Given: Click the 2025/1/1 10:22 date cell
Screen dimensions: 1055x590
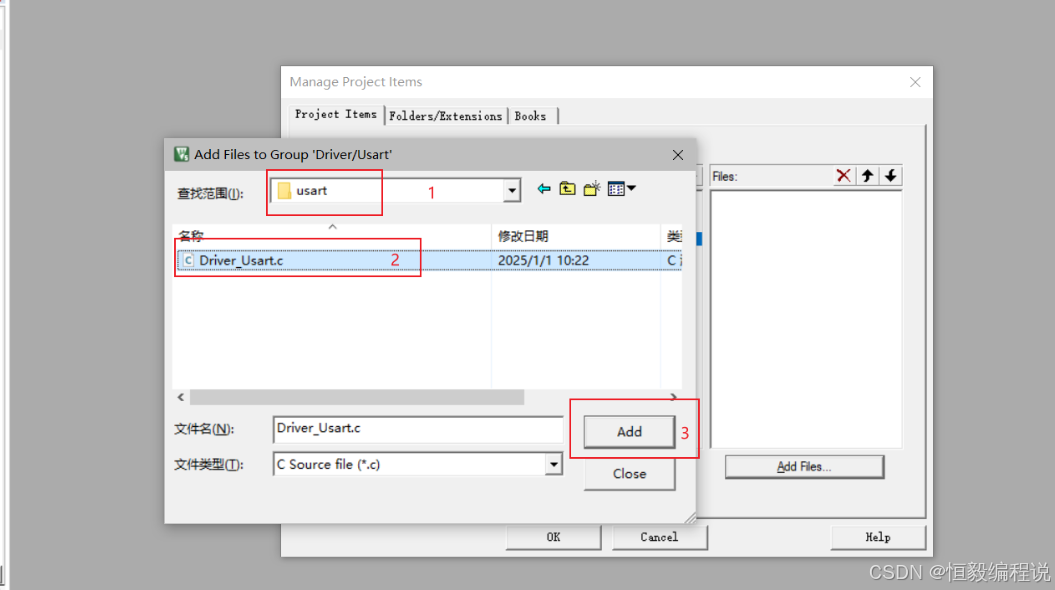Looking at the screenshot, I should (544, 260).
